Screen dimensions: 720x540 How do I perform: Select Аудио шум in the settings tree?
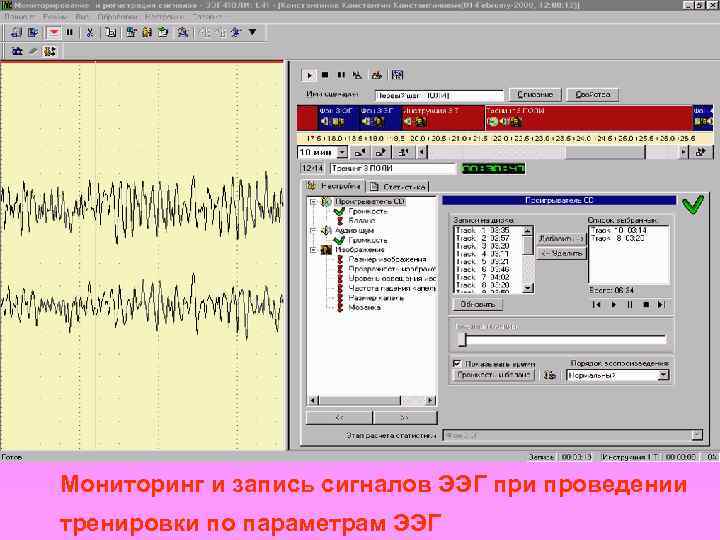[354, 231]
